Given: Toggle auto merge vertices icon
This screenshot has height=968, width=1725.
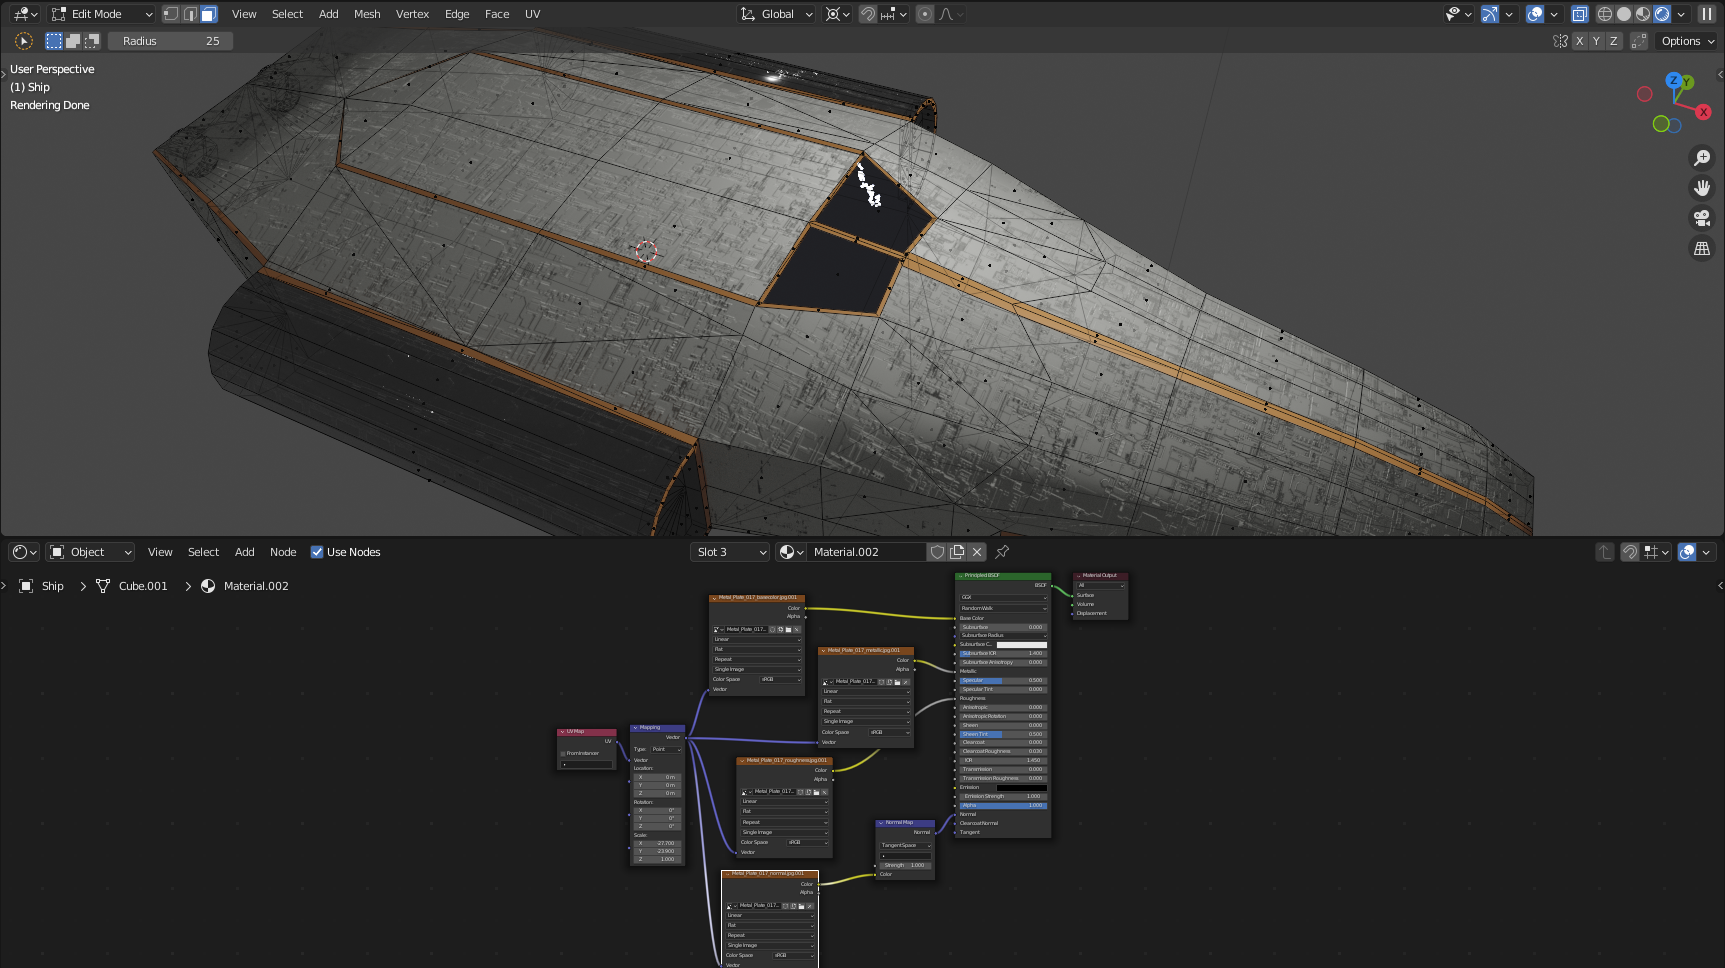Looking at the screenshot, I should 1639,41.
